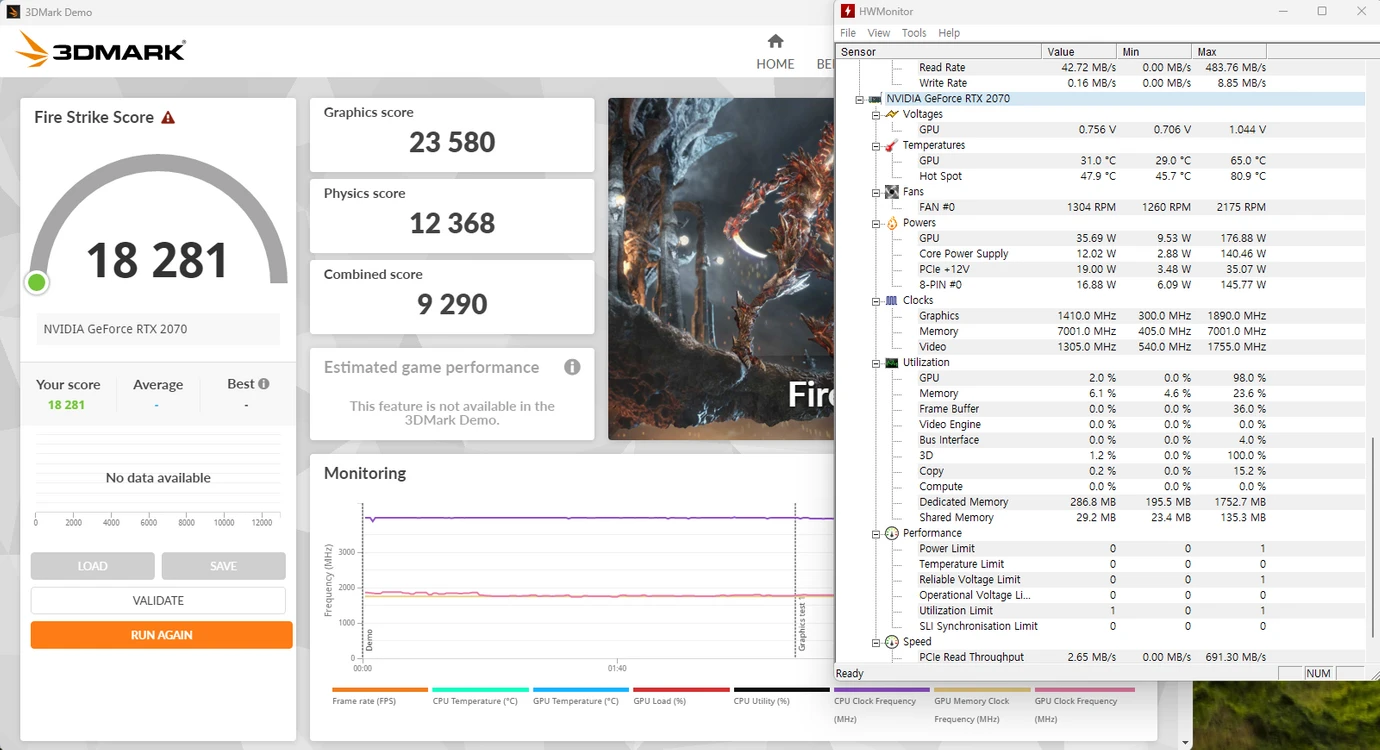1380x750 pixels.
Task: Toggle Frame rate (FPS) legend swatch
Action: 380,690
